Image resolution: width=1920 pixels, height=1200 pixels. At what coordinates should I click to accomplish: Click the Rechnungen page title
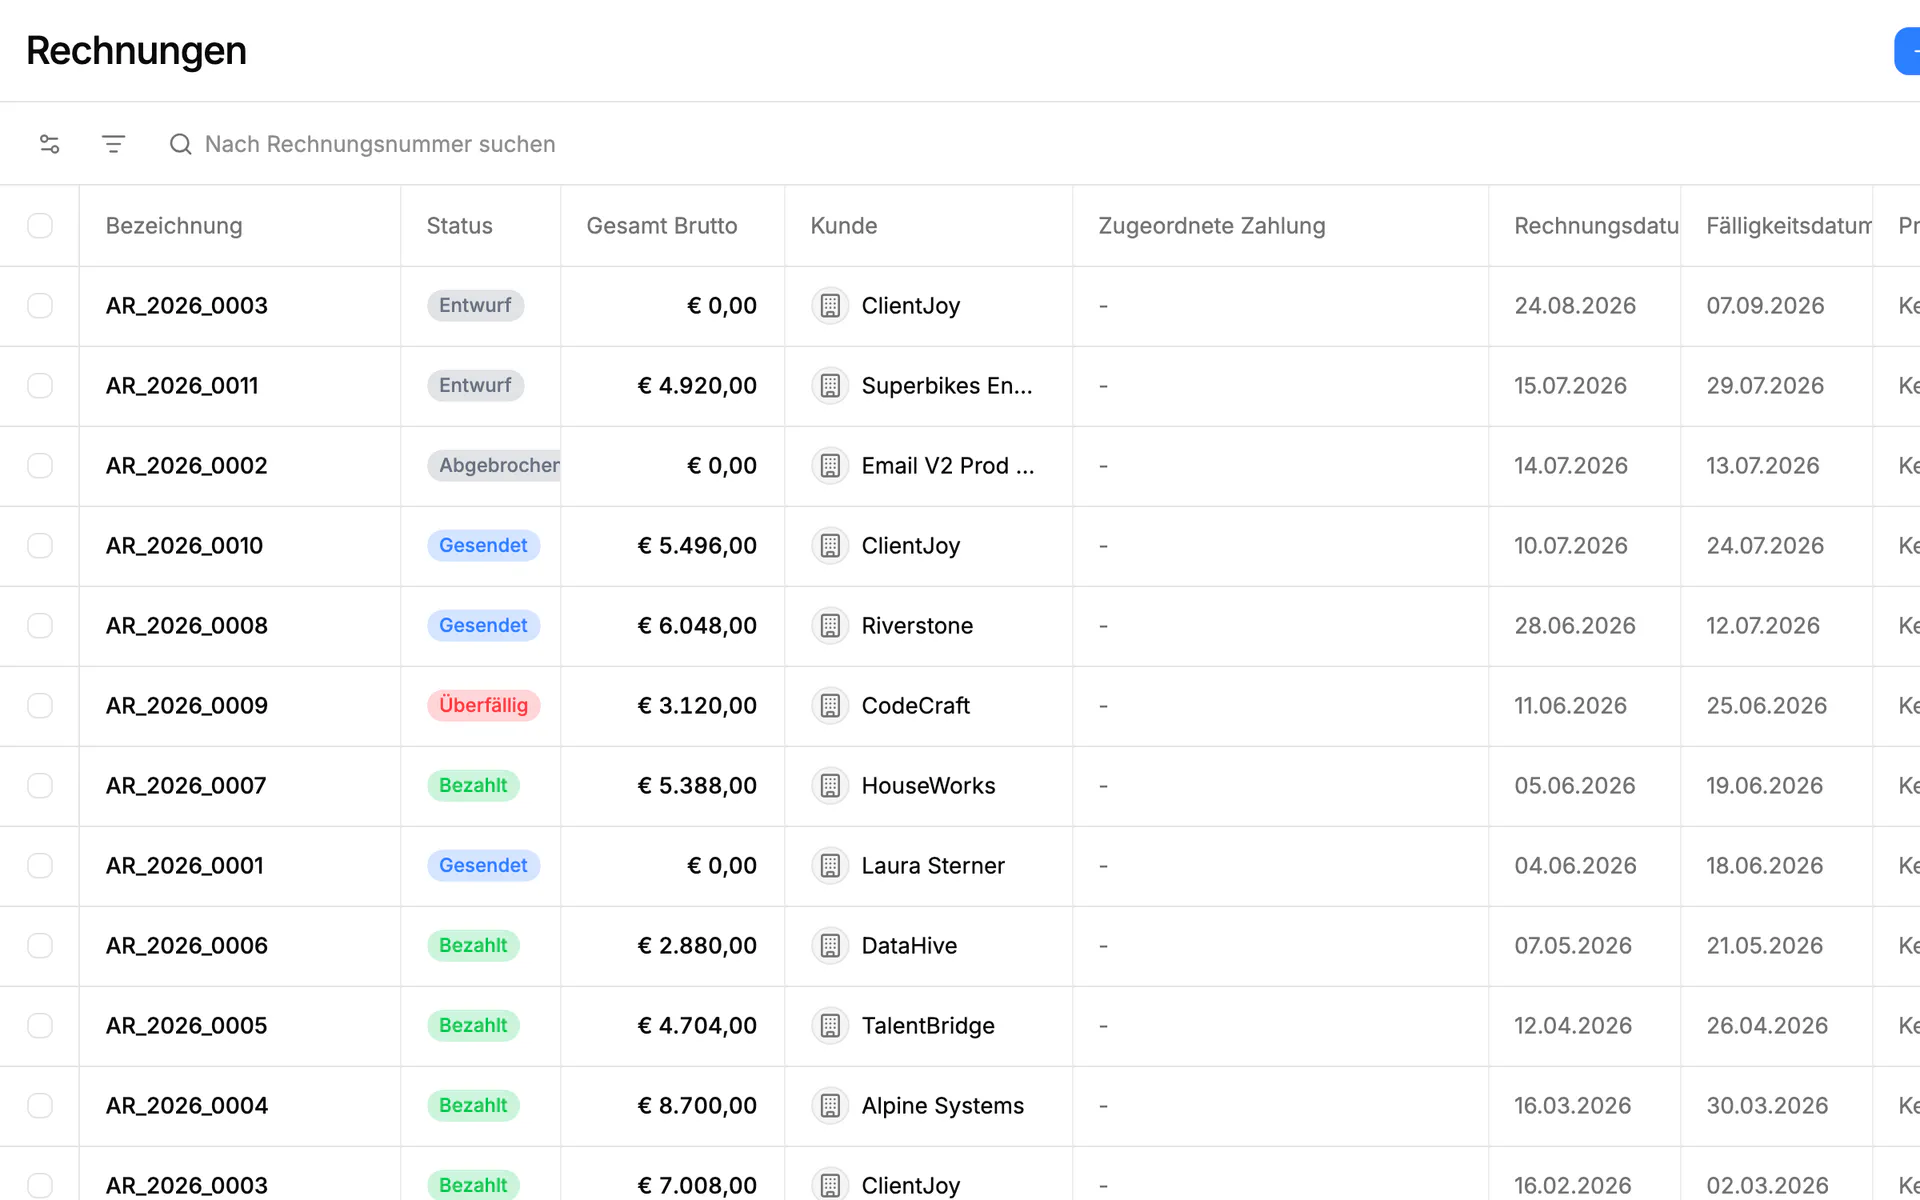137,51
